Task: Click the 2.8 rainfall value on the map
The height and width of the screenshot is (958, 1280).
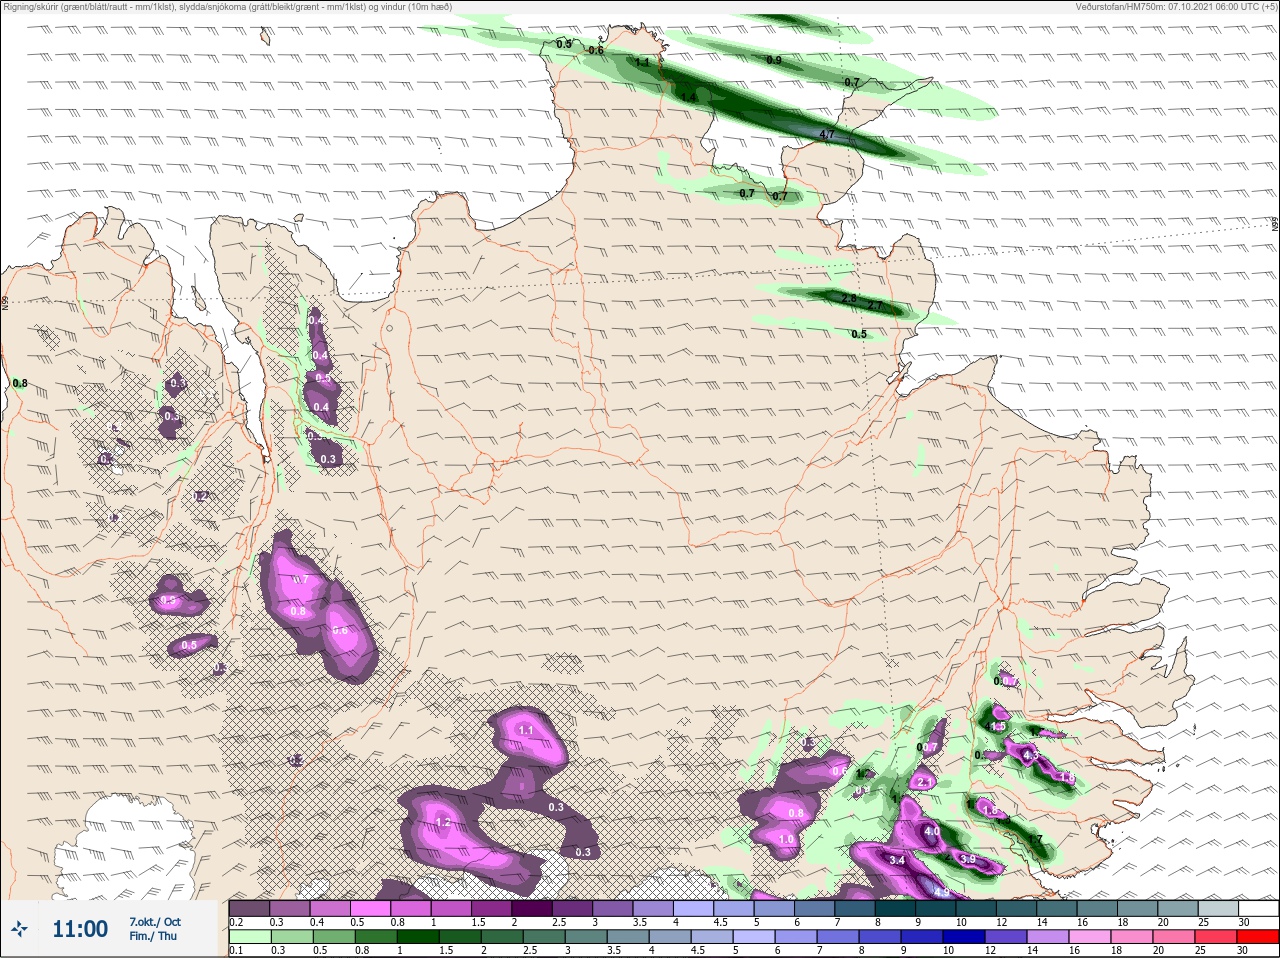Action: (x=849, y=299)
